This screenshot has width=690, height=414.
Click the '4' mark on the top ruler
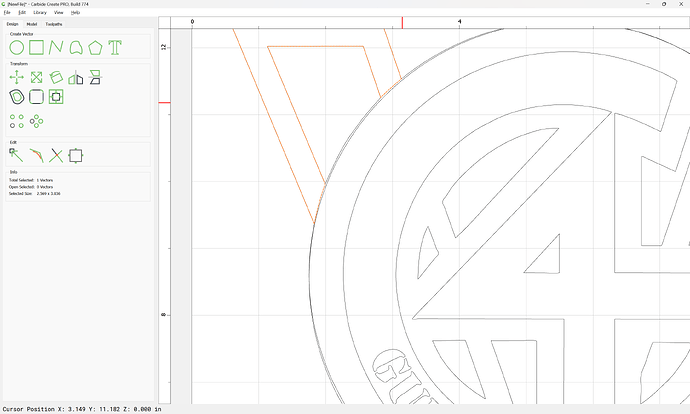pos(459,22)
